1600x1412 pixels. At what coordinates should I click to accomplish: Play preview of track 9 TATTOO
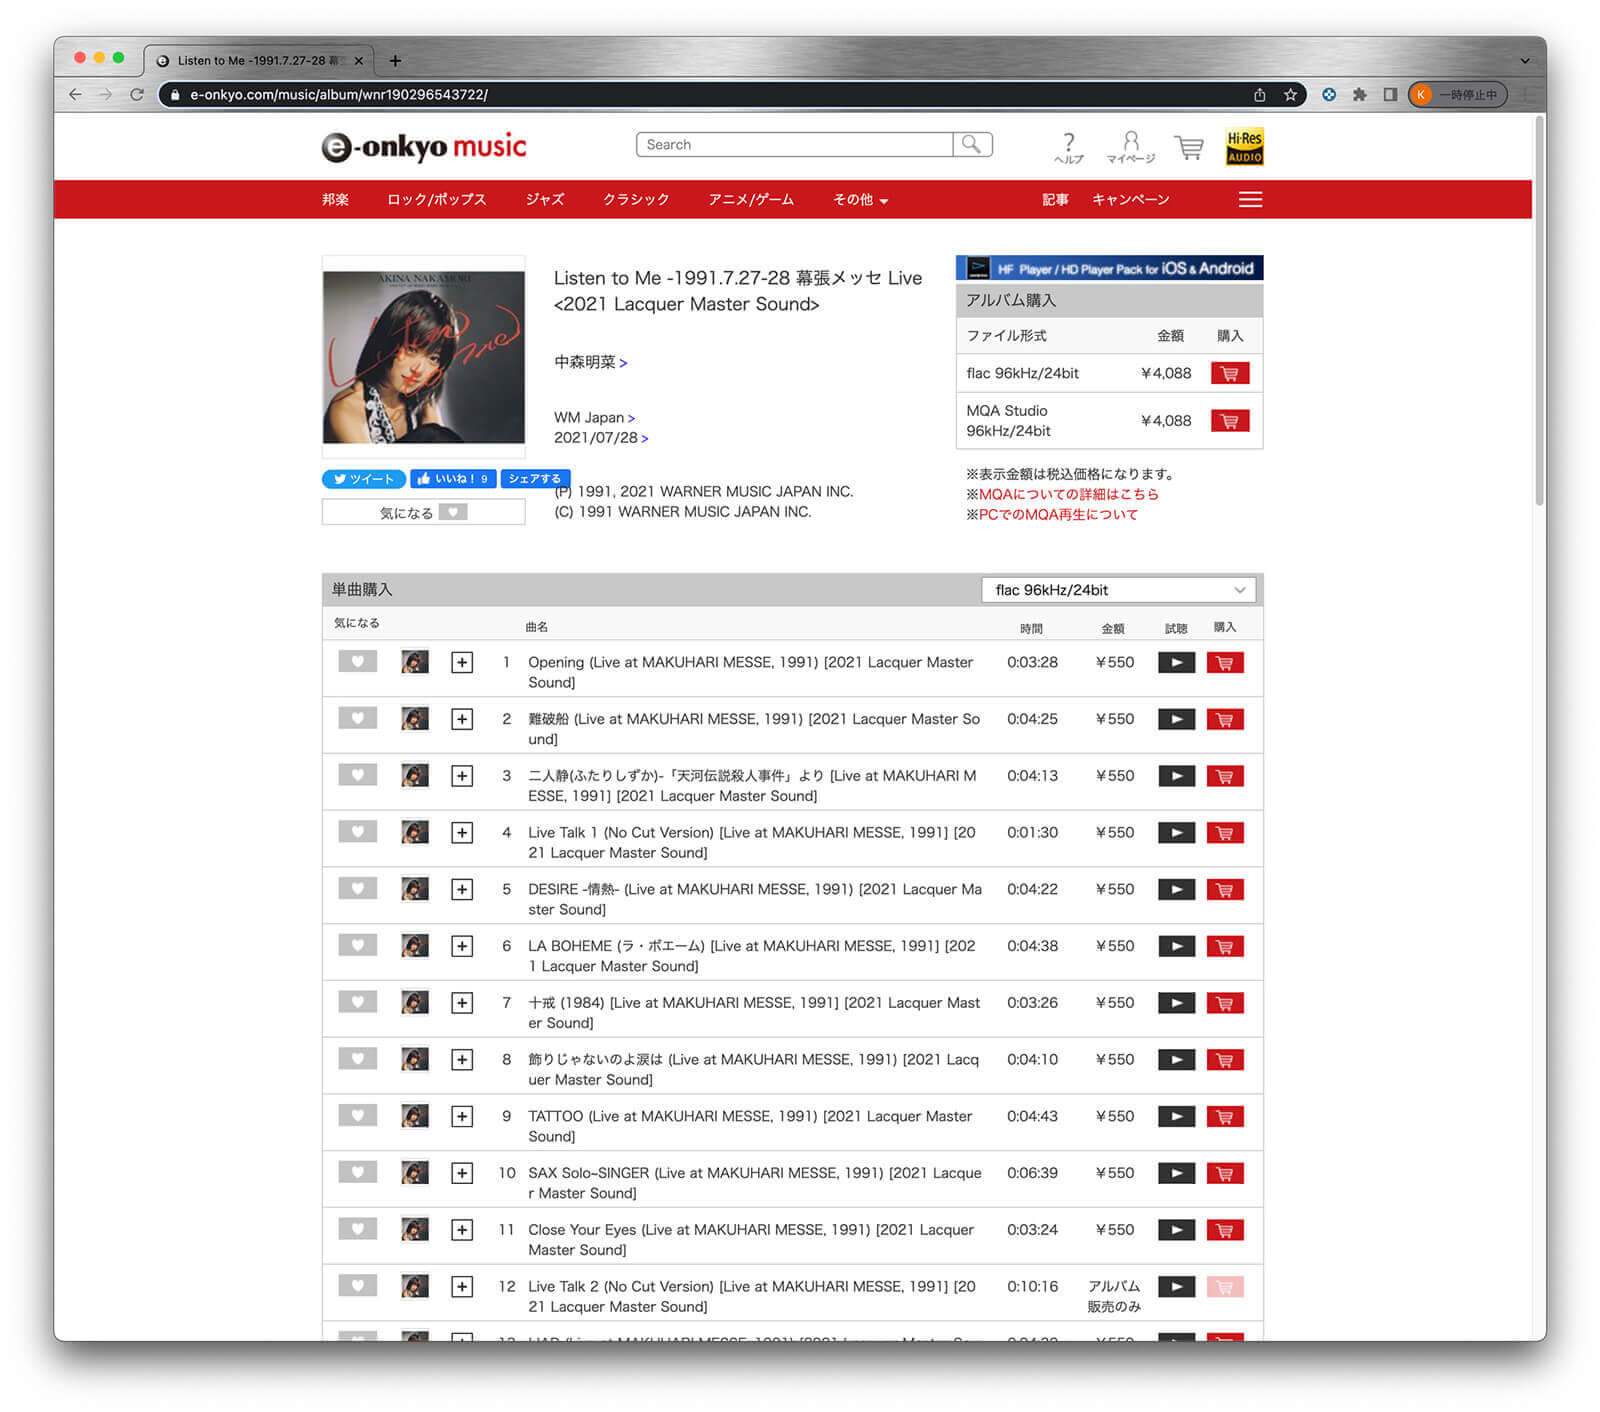[x=1176, y=1116]
